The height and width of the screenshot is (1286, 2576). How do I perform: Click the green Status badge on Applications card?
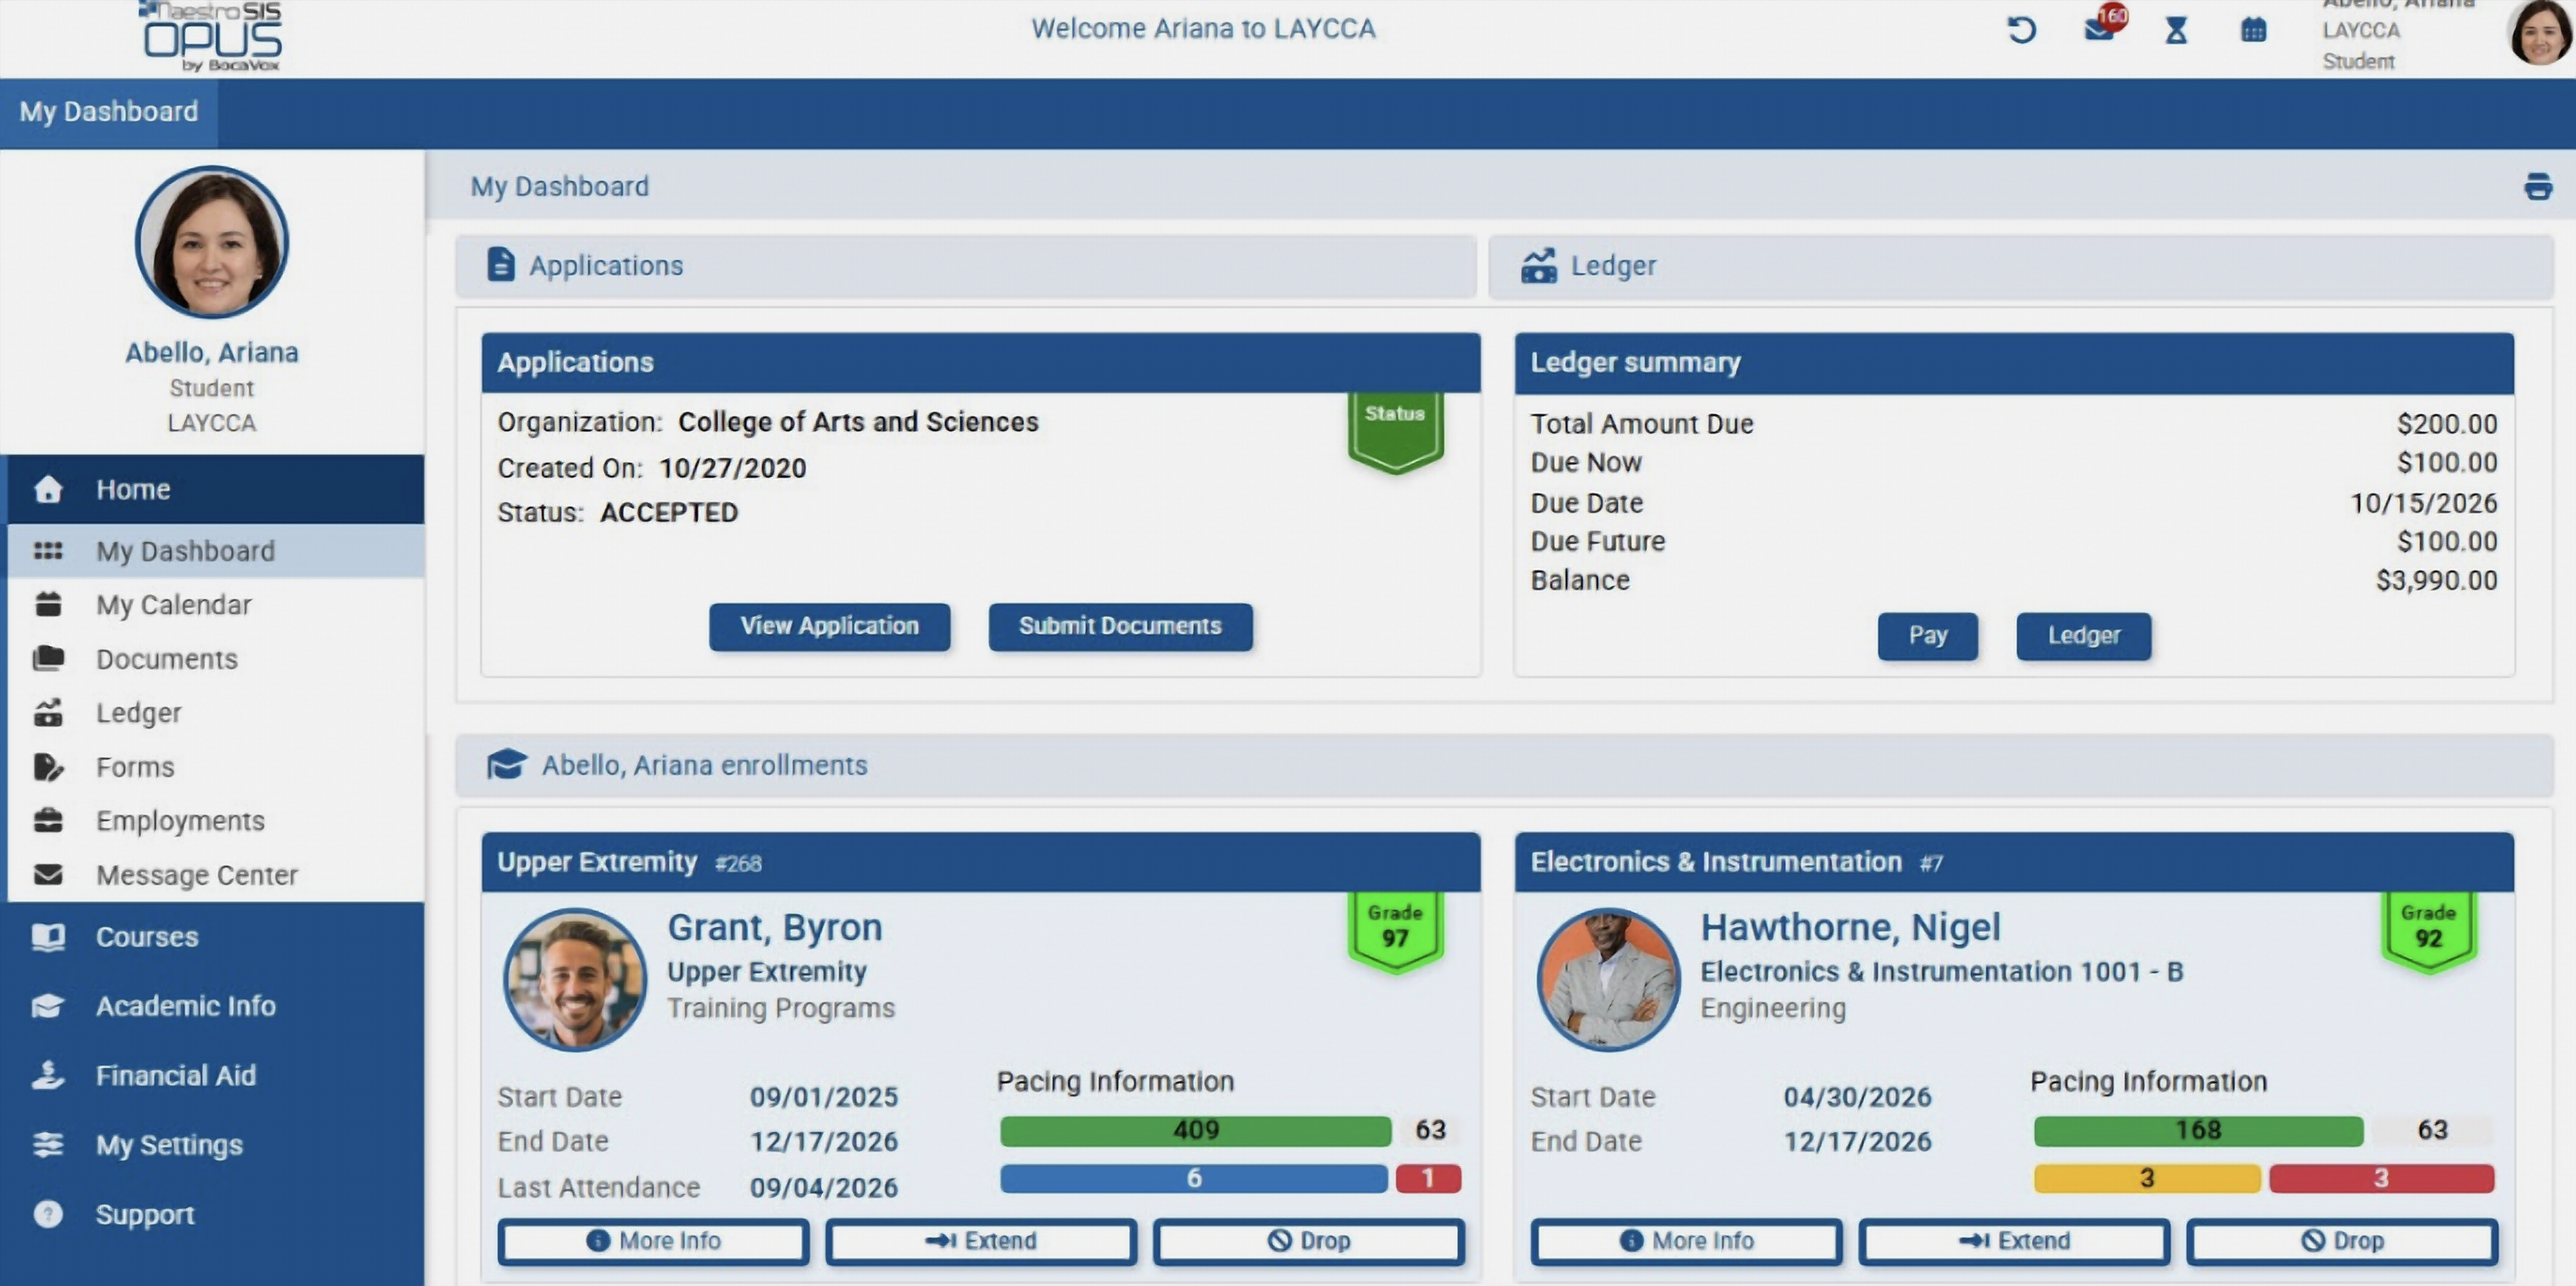tap(1395, 432)
